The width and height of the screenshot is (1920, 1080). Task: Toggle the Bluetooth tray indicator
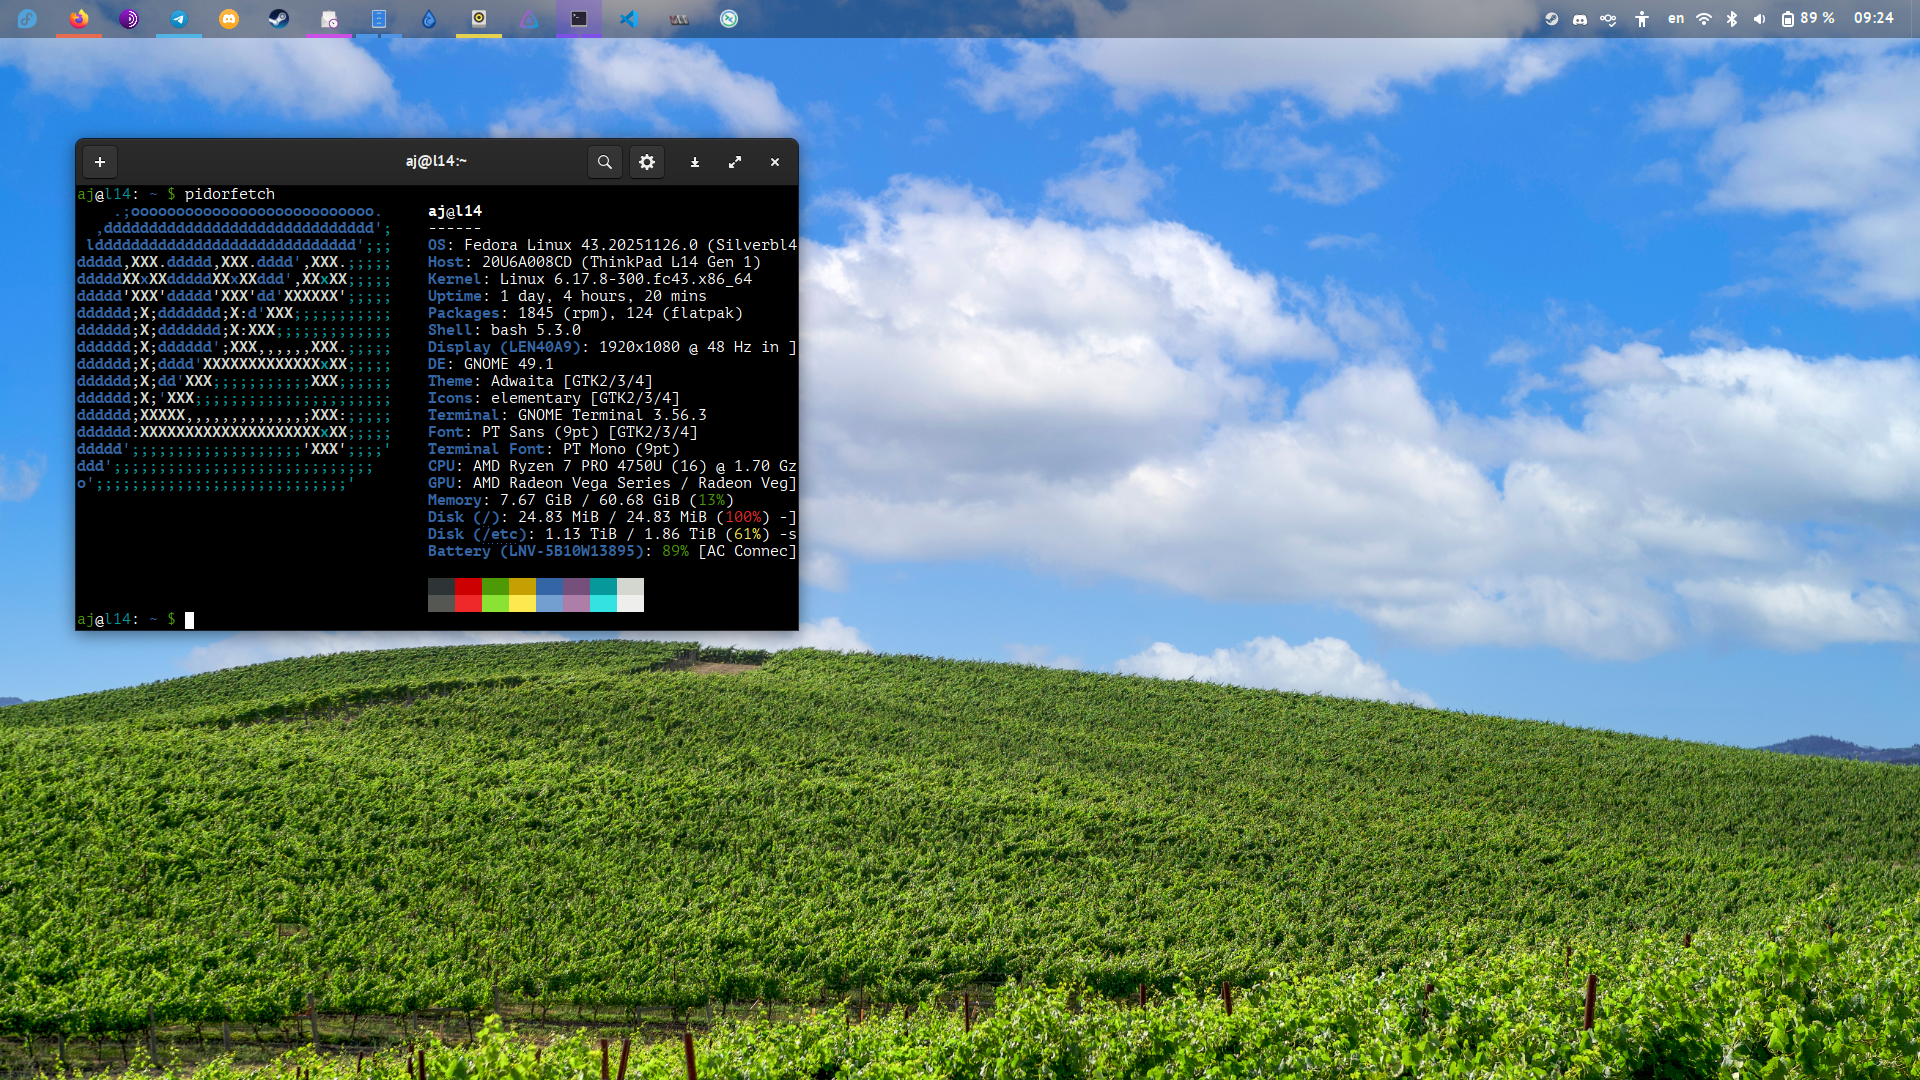pos(1732,18)
